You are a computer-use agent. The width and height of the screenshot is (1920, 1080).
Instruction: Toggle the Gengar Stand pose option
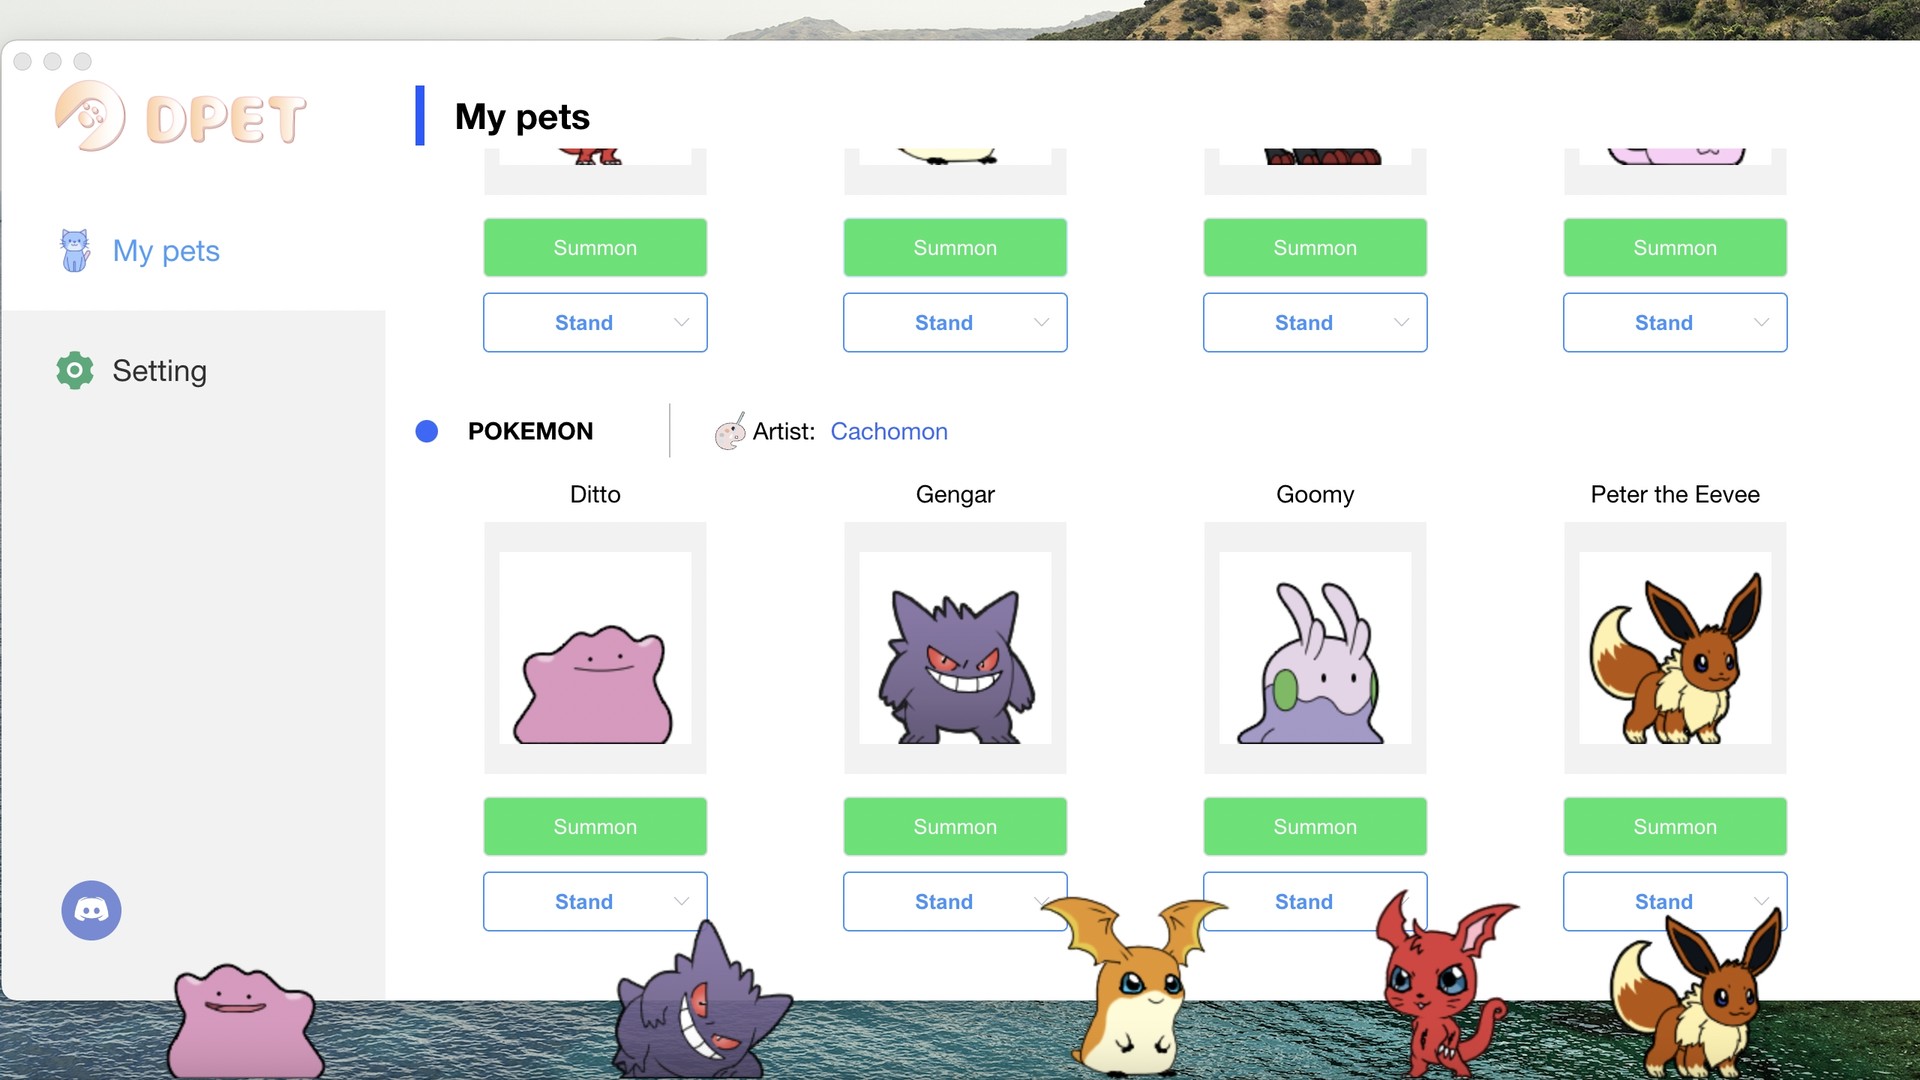955,901
